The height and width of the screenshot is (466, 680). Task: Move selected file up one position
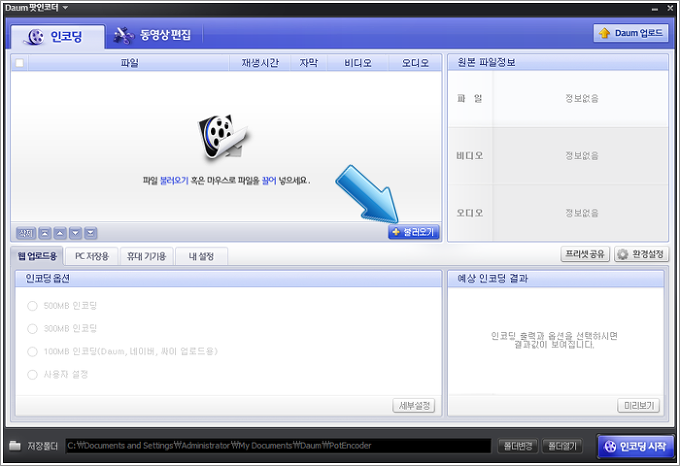(60, 233)
